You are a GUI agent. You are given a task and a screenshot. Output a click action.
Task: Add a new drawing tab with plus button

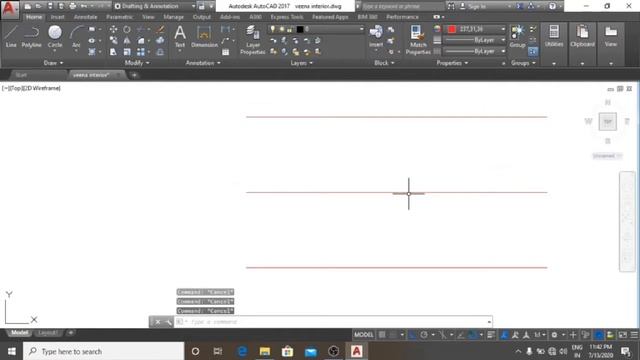(x=134, y=75)
